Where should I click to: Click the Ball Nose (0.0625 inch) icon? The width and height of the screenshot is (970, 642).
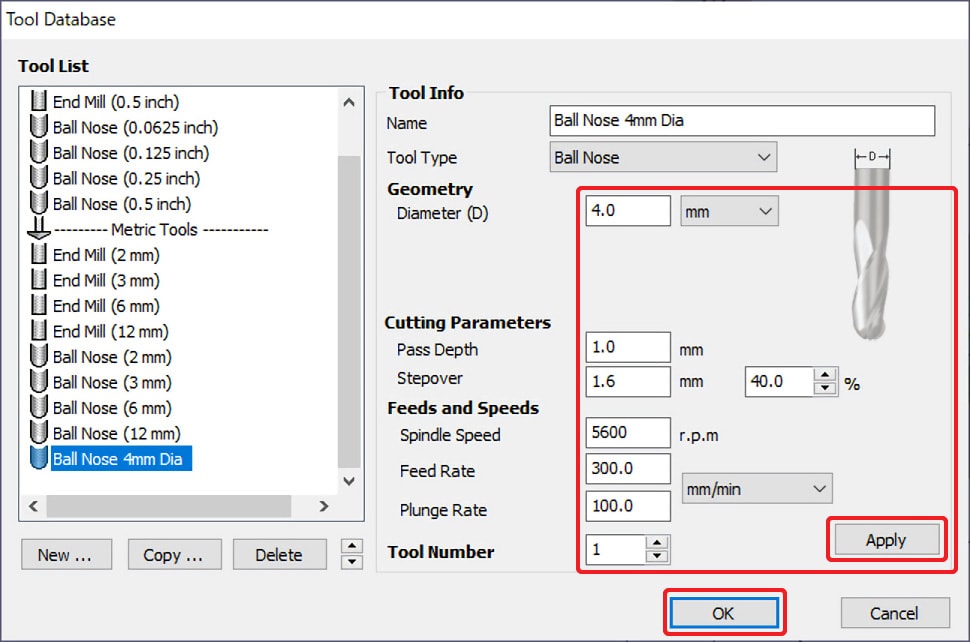(39, 127)
